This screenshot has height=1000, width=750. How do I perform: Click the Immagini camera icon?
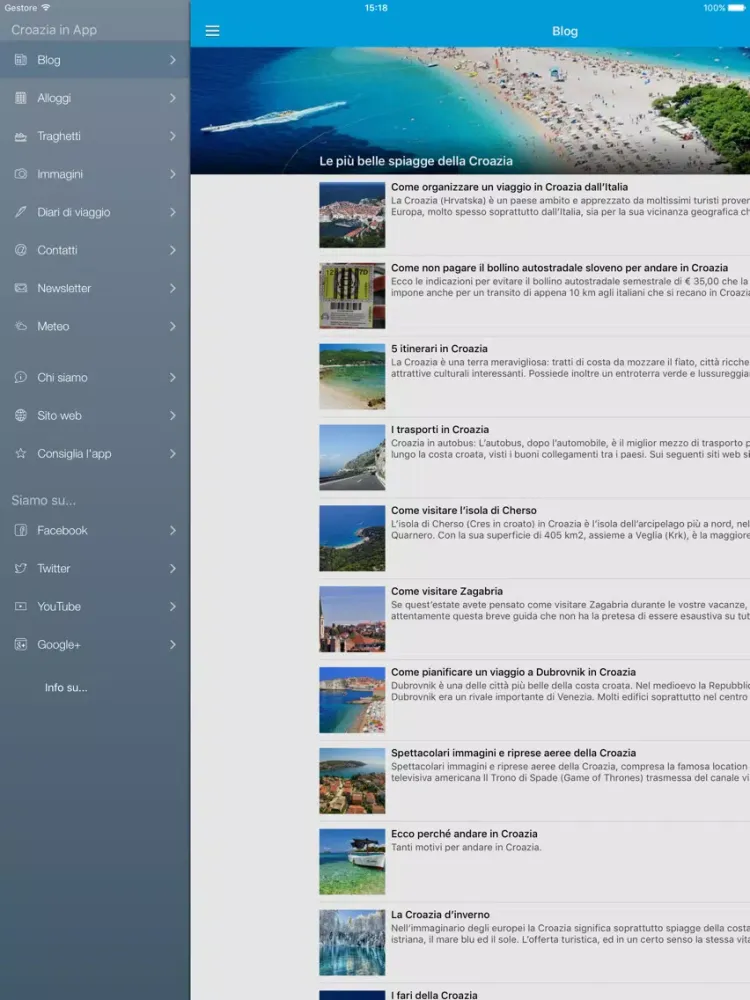21,174
